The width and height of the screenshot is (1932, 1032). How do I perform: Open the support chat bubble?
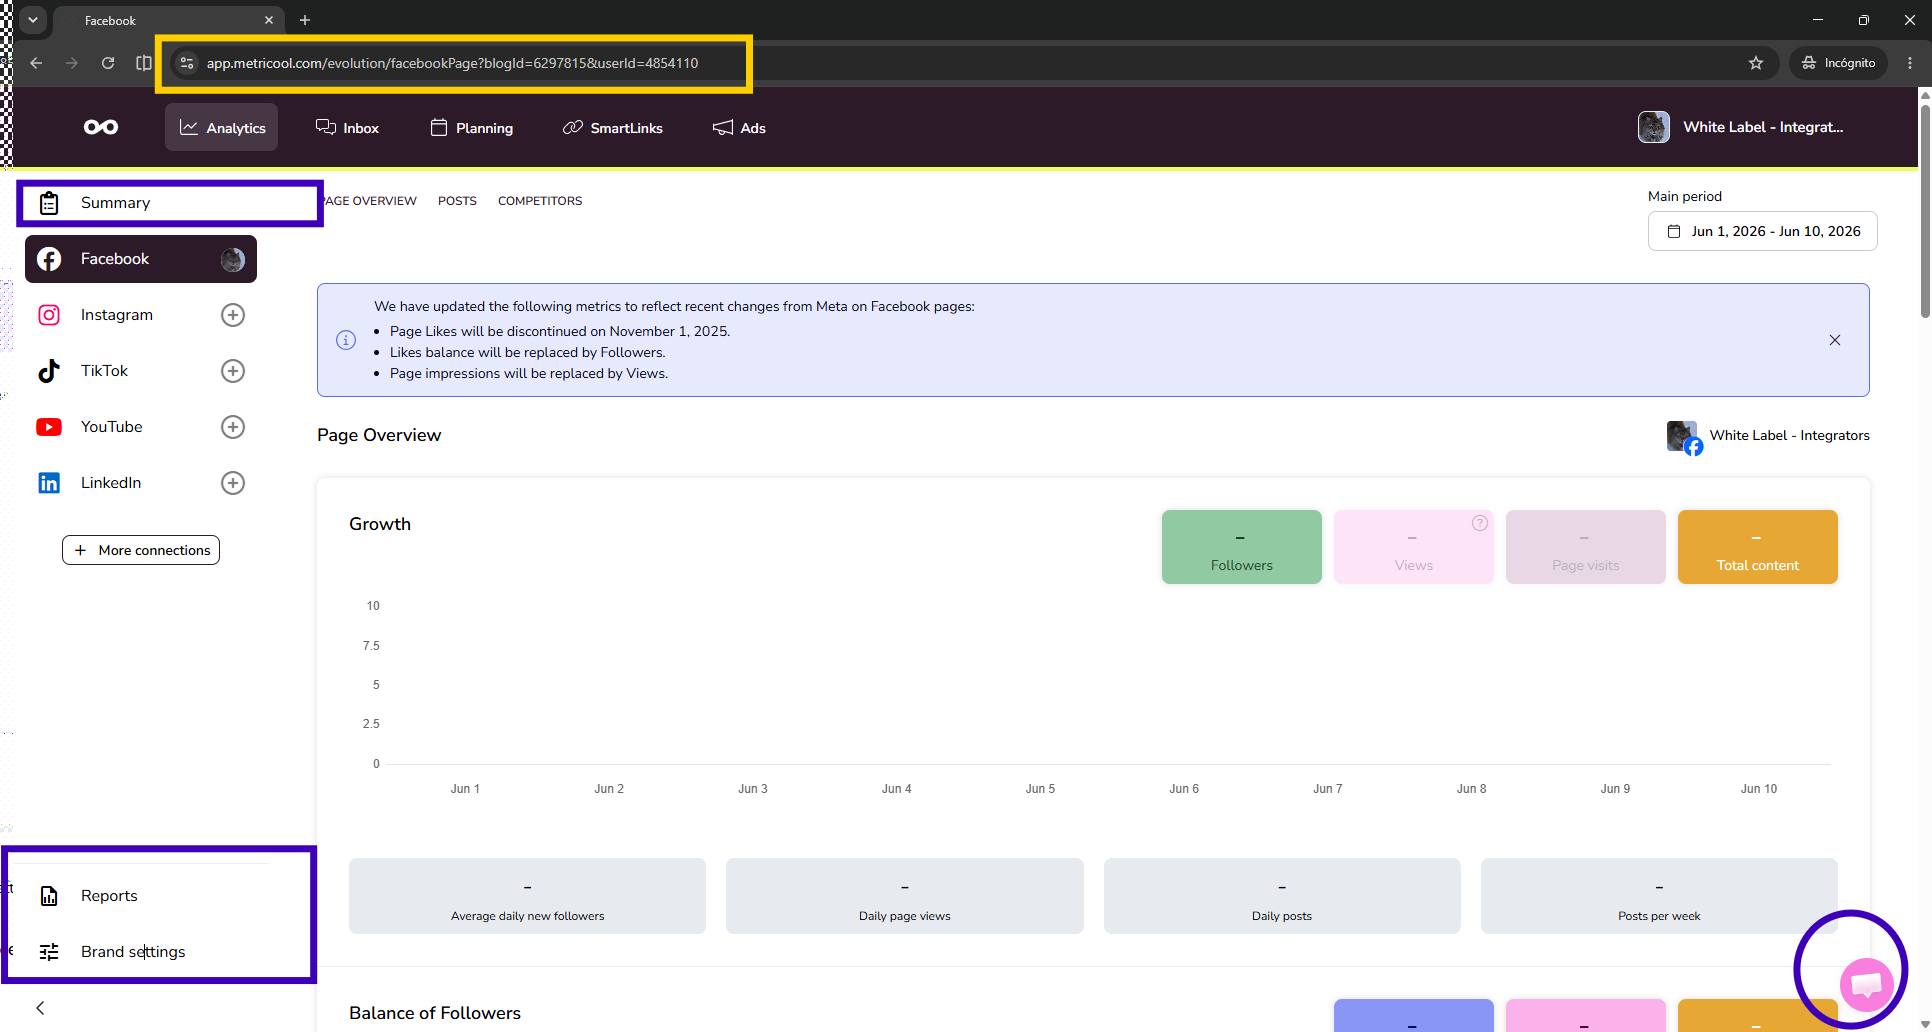[1866, 985]
